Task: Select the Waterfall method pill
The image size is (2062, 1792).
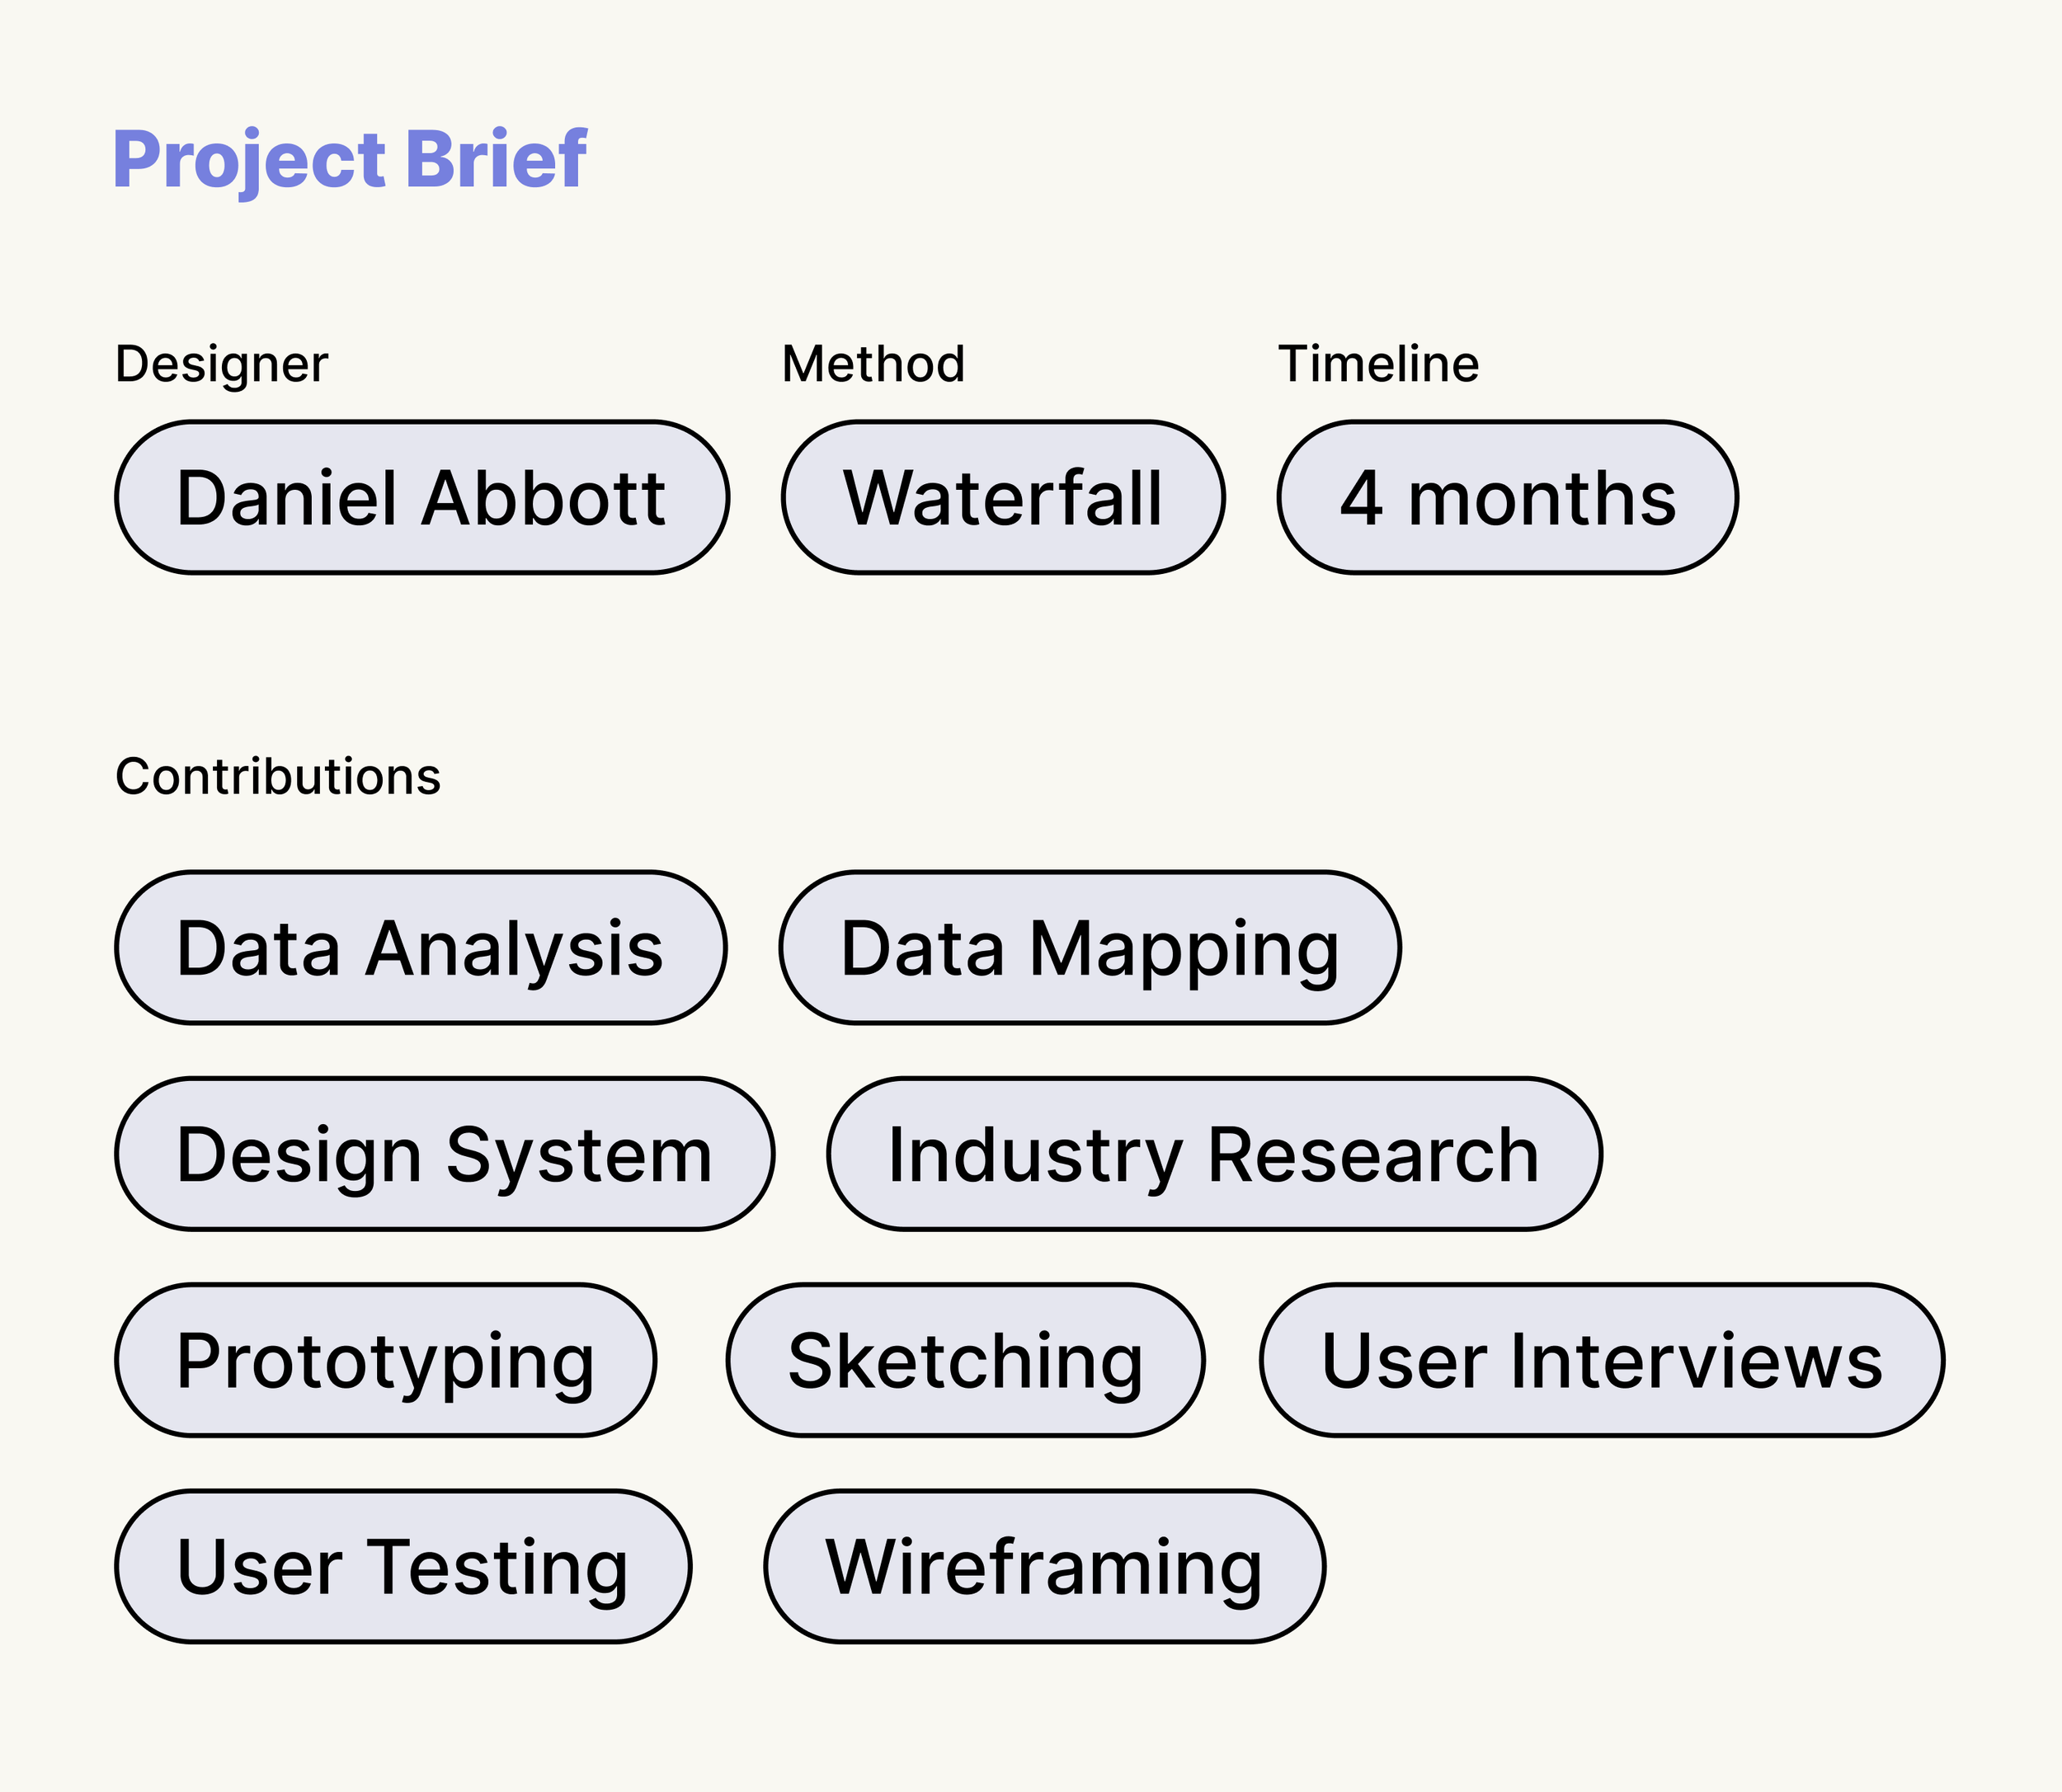Action: [1002, 497]
